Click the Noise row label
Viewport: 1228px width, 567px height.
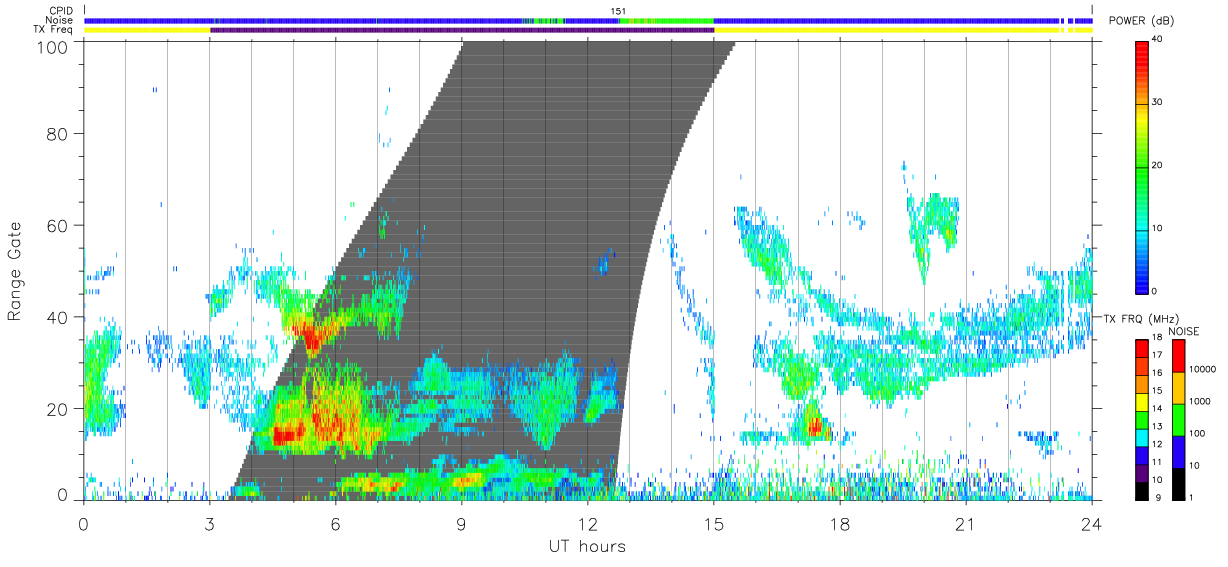tap(59, 20)
